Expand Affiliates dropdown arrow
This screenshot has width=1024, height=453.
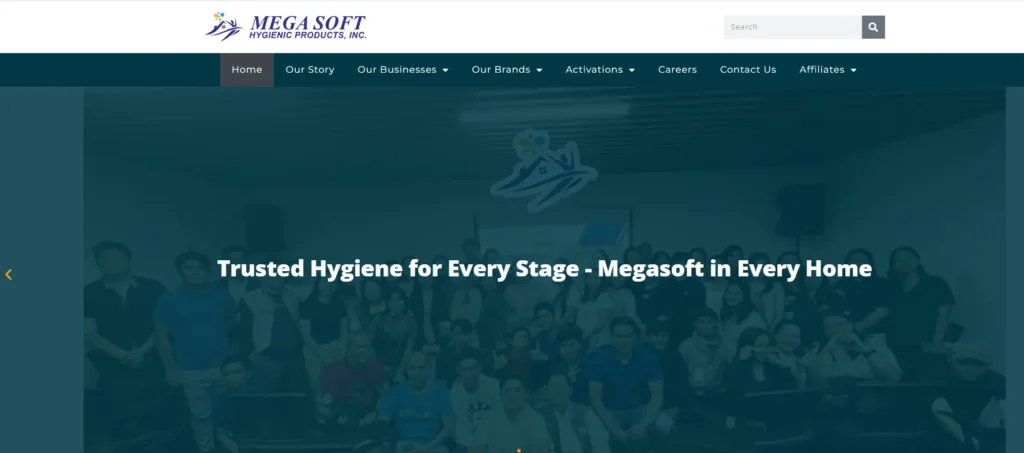point(853,70)
